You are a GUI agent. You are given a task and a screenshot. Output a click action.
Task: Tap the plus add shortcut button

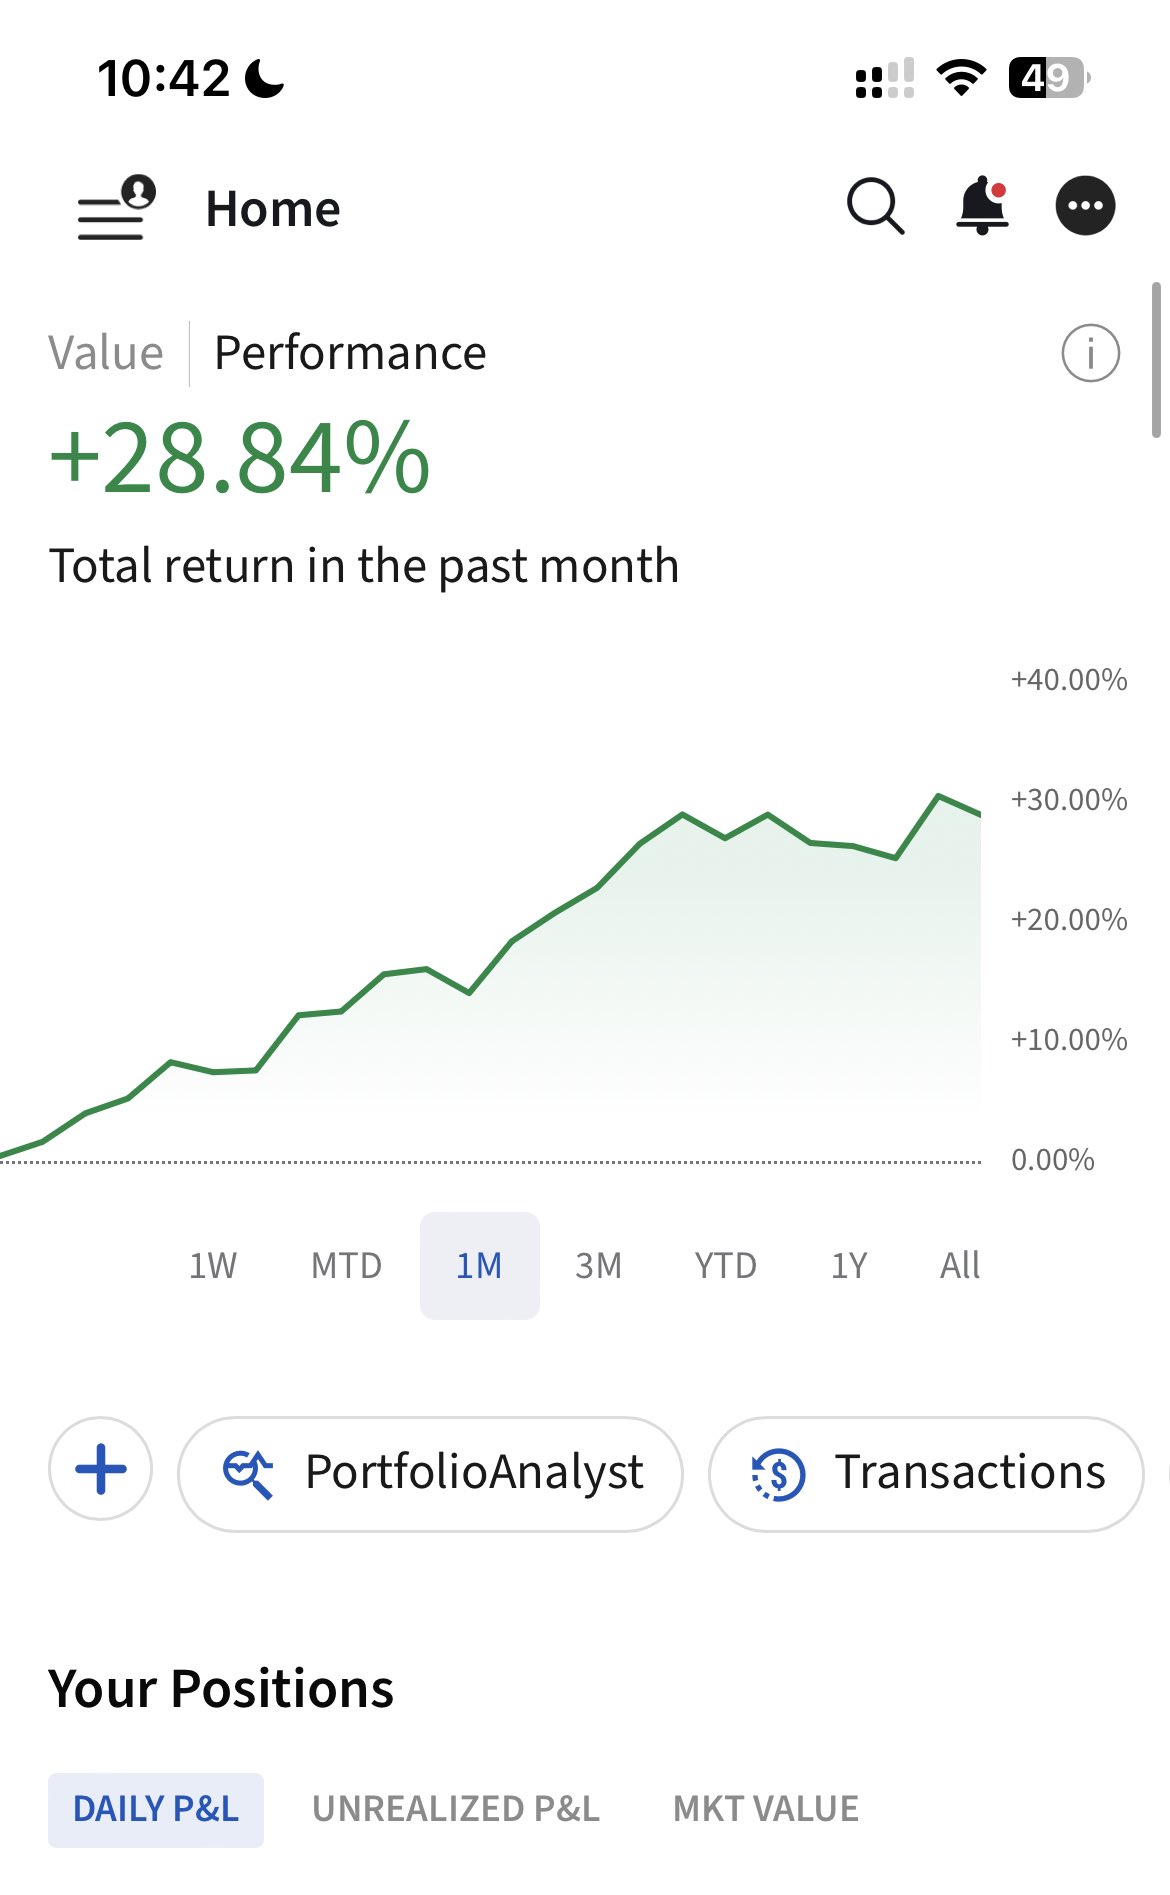click(x=101, y=1470)
